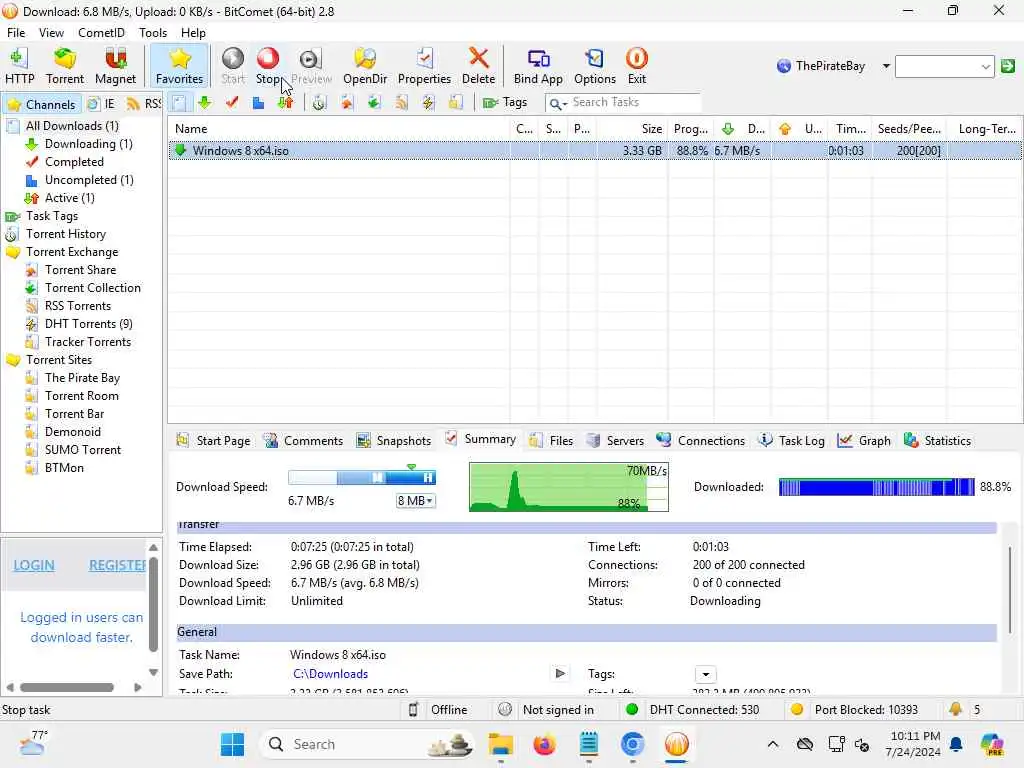The image size is (1024, 768).
Task: Click the REGISTER link
Action: (118, 566)
